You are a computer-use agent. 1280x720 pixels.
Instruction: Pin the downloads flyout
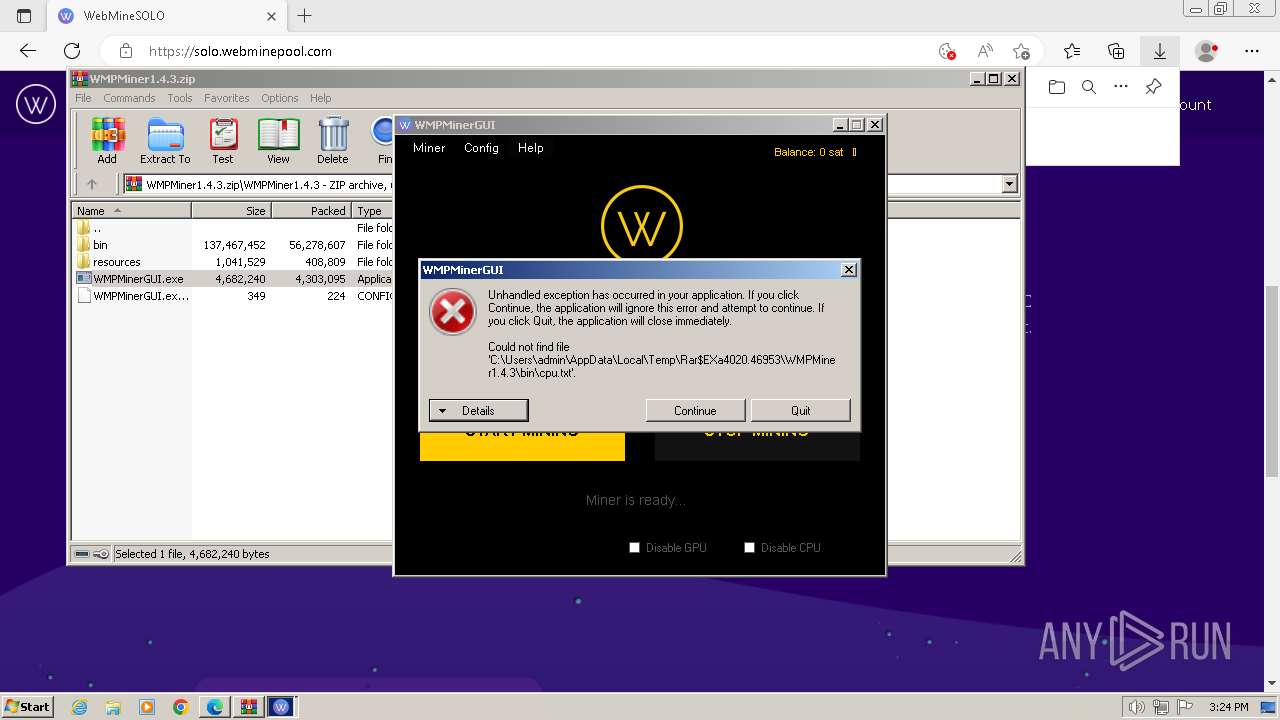coord(1153,87)
